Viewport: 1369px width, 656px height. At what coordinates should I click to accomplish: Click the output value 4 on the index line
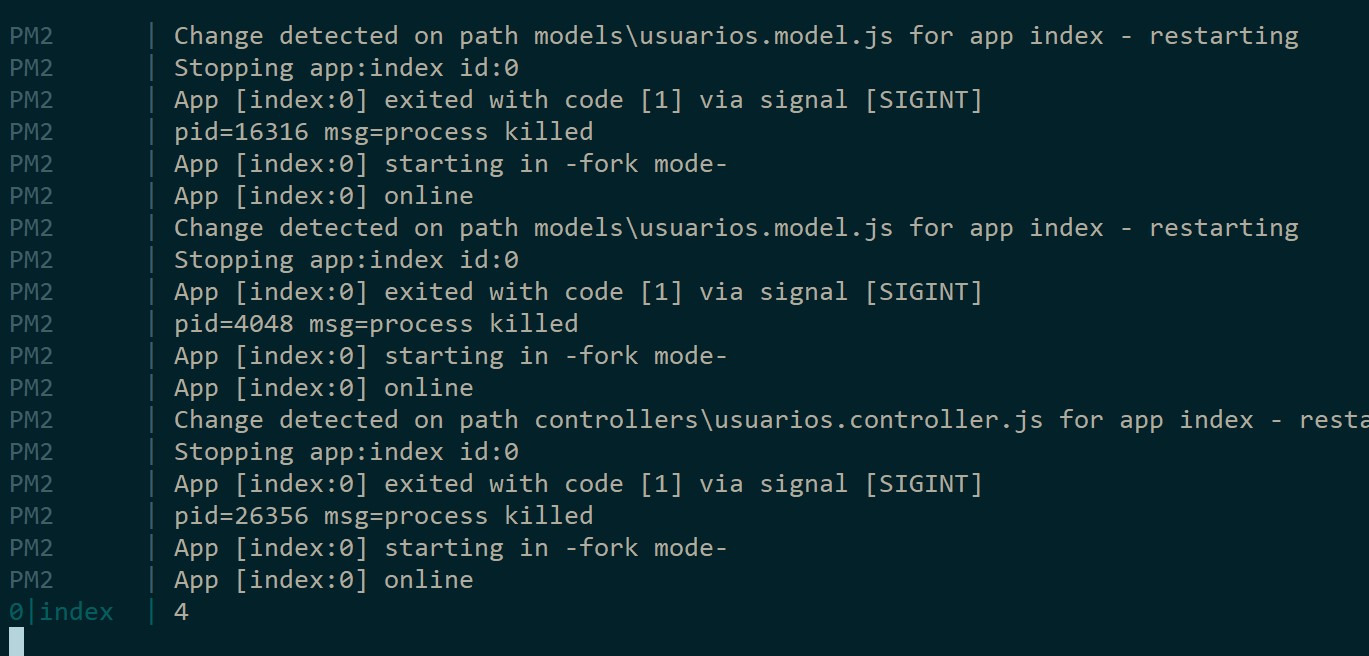pyautogui.click(x=181, y=612)
